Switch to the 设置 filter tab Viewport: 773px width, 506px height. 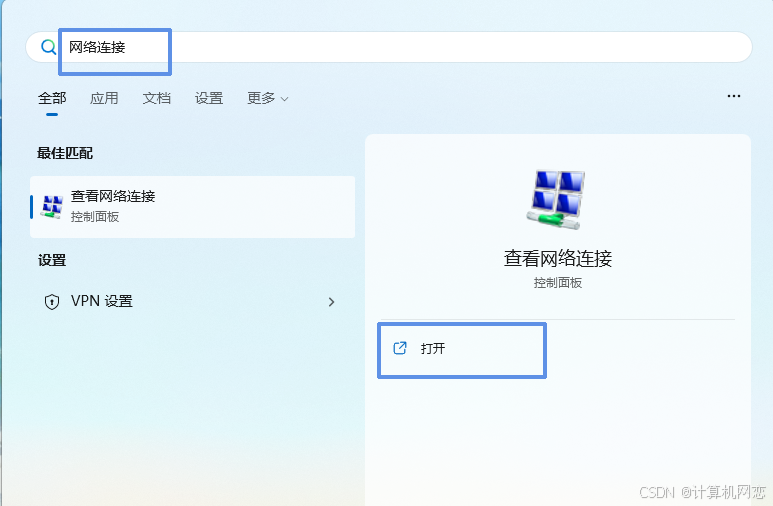coord(209,98)
